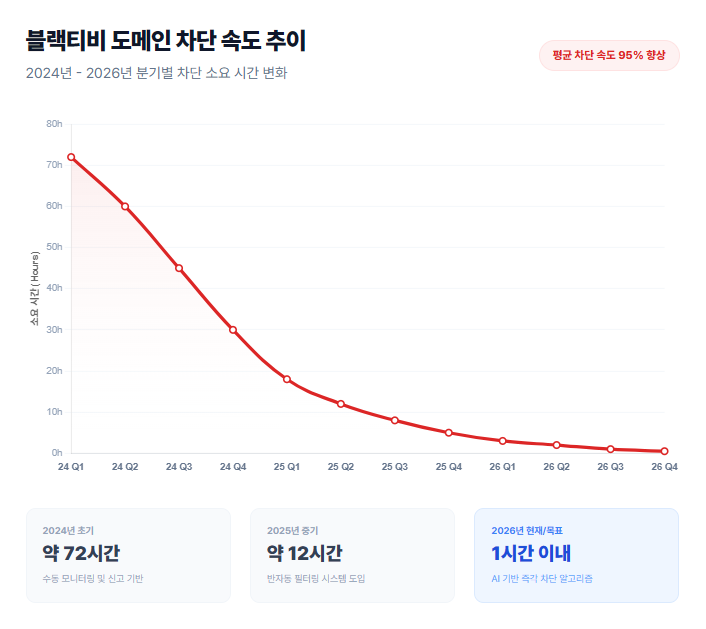The height and width of the screenshot is (629, 706).
Task: Click the '평균 차단 속도 95% 향상' badge
Action: (x=608, y=55)
